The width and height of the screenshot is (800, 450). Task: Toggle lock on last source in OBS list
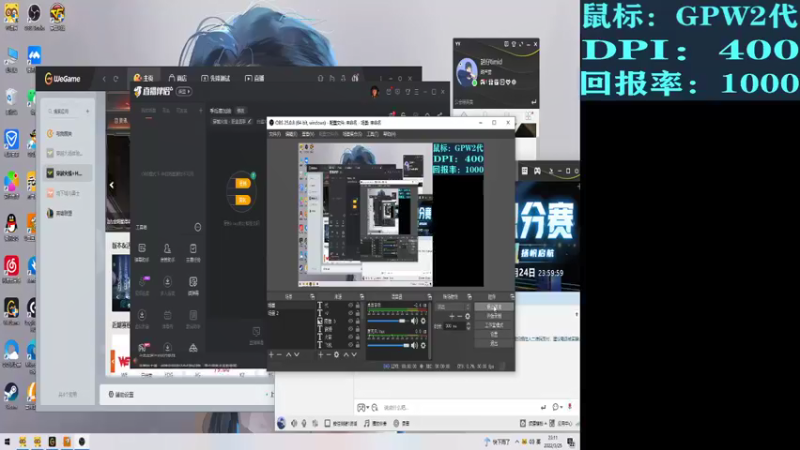point(358,345)
